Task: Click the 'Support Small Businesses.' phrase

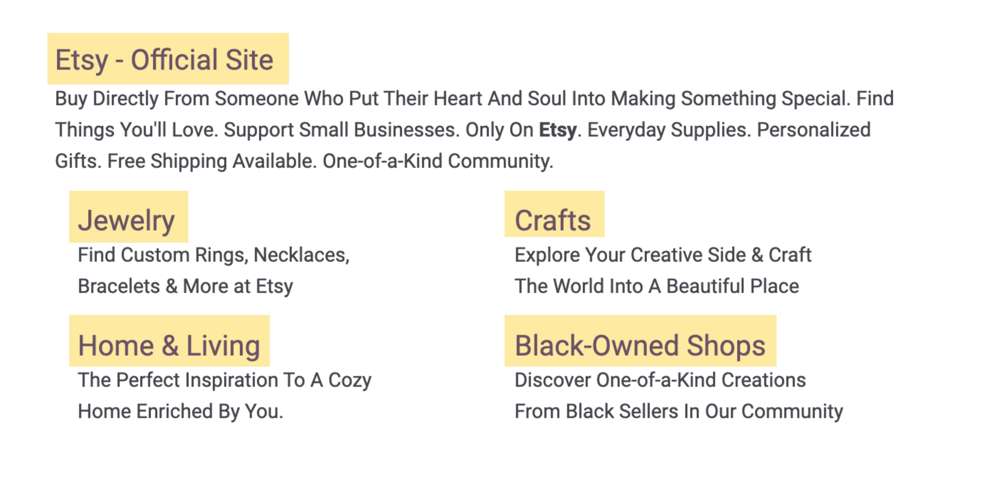Action: [342, 130]
